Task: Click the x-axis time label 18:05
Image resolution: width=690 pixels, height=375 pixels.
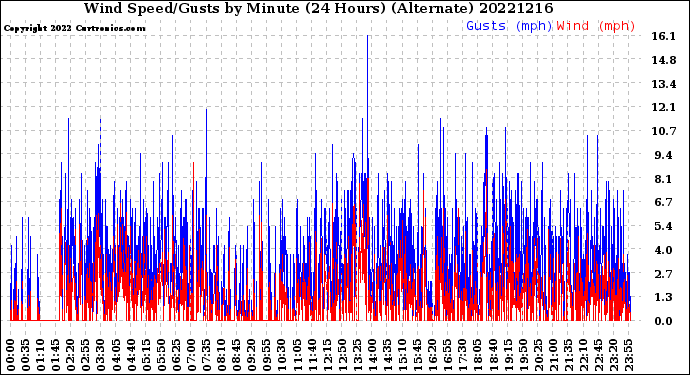Action: (477, 355)
